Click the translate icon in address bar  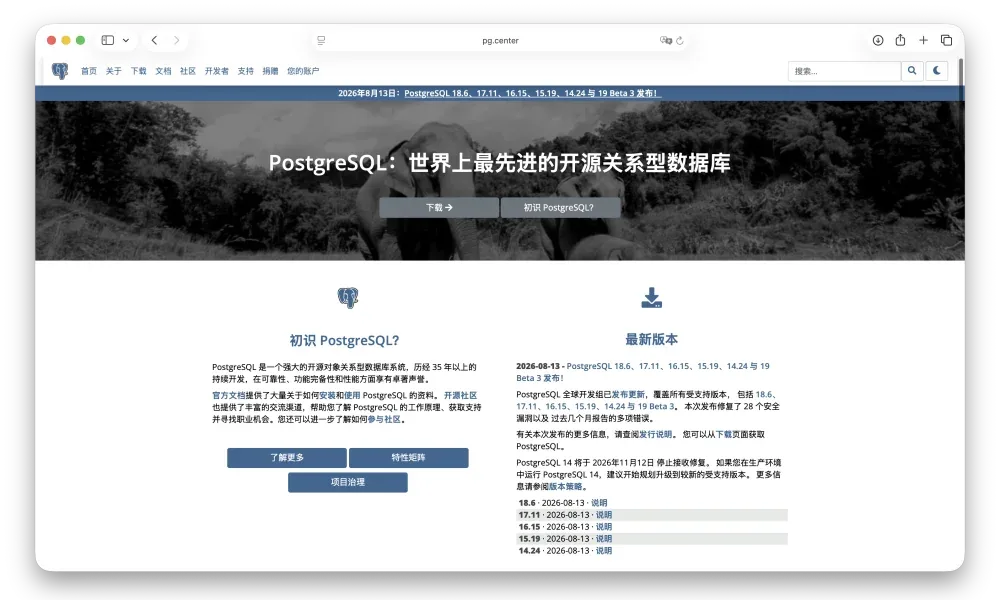(665, 40)
